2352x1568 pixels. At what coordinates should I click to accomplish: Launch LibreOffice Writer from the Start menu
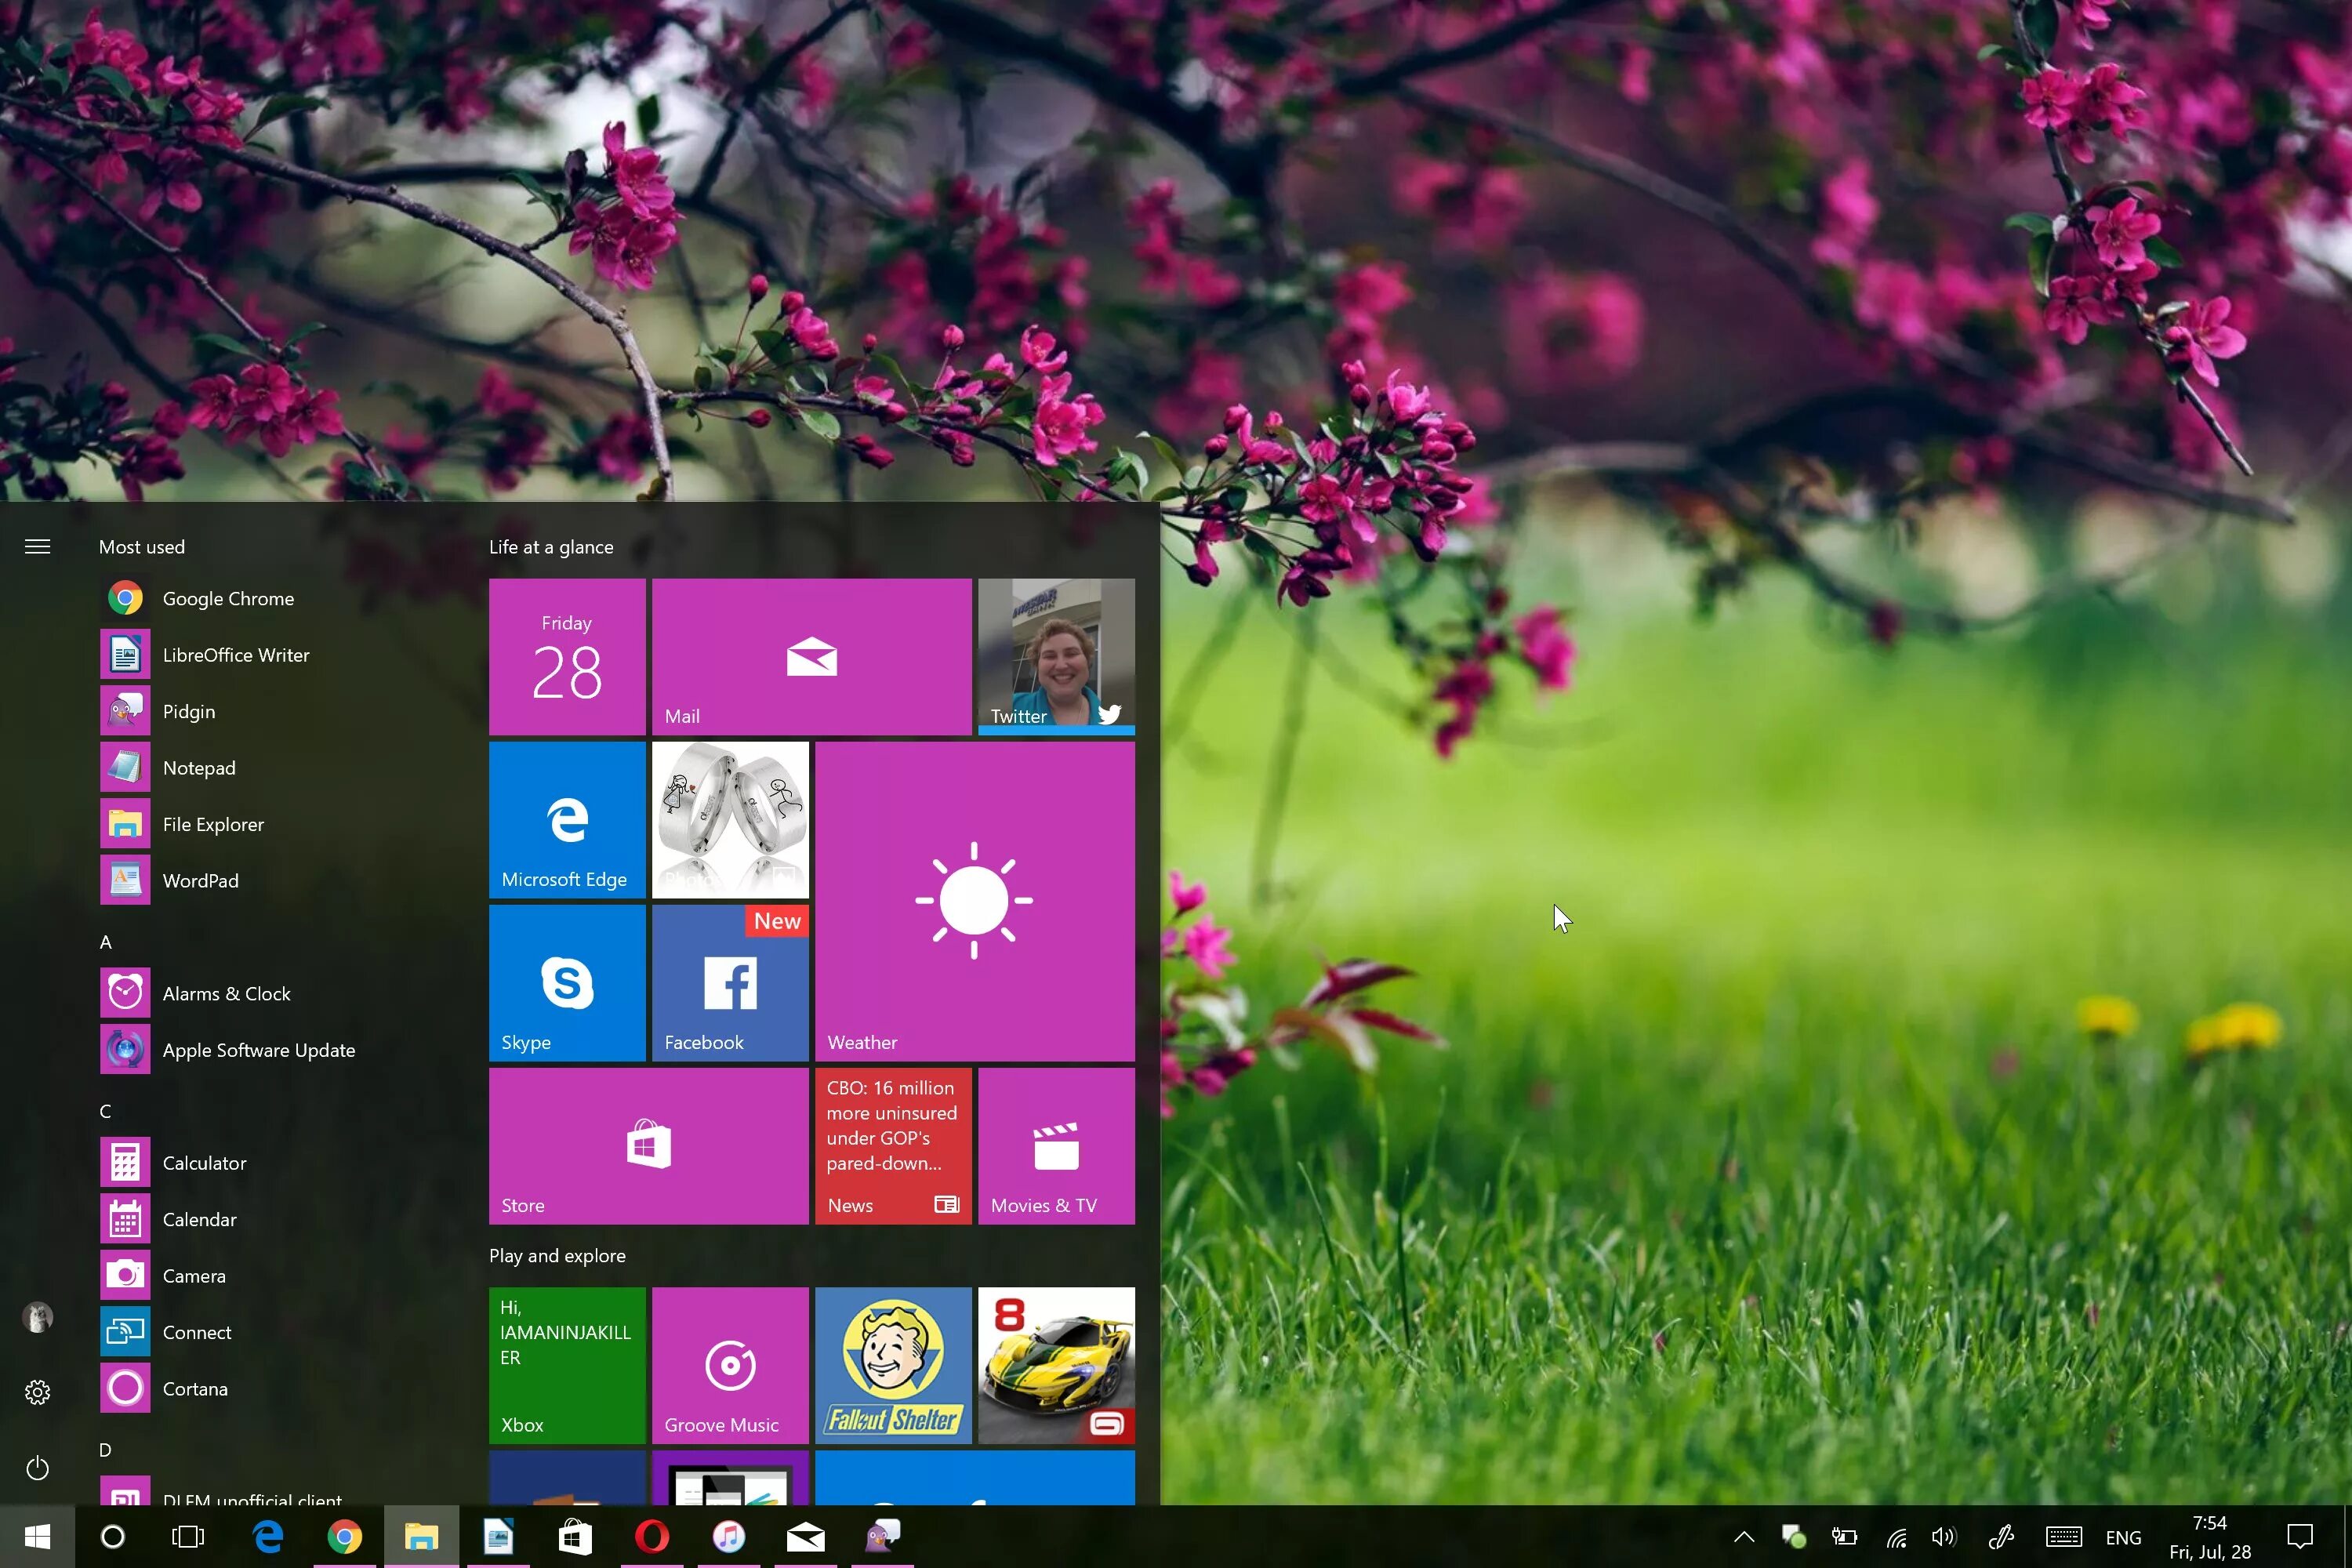click(x=235, y=655)
